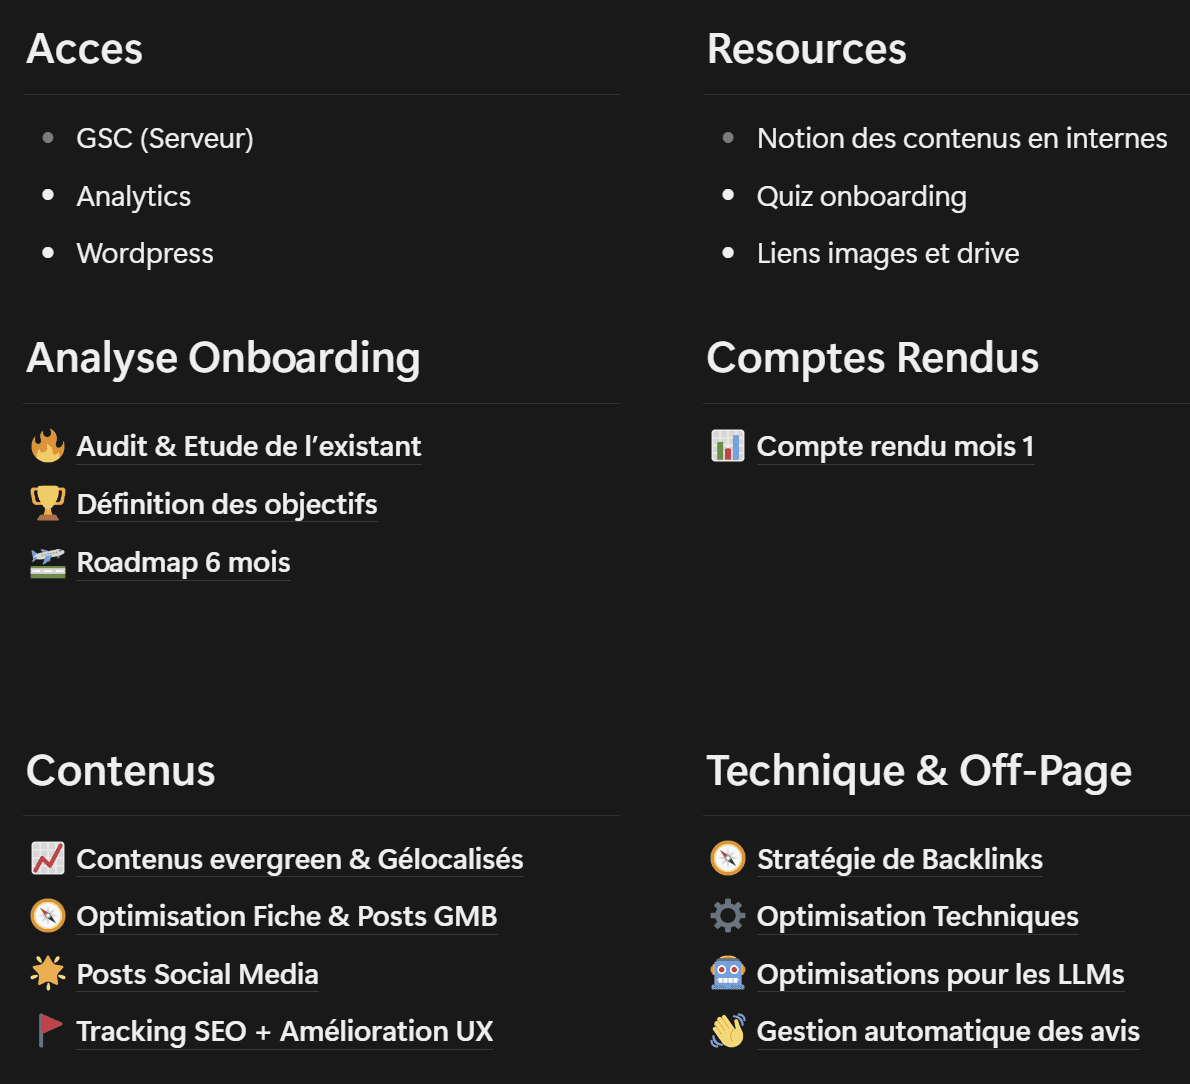Open Compte rendu mois 1
Viewport: 1190px width, 1084px height.
point(895,446)
